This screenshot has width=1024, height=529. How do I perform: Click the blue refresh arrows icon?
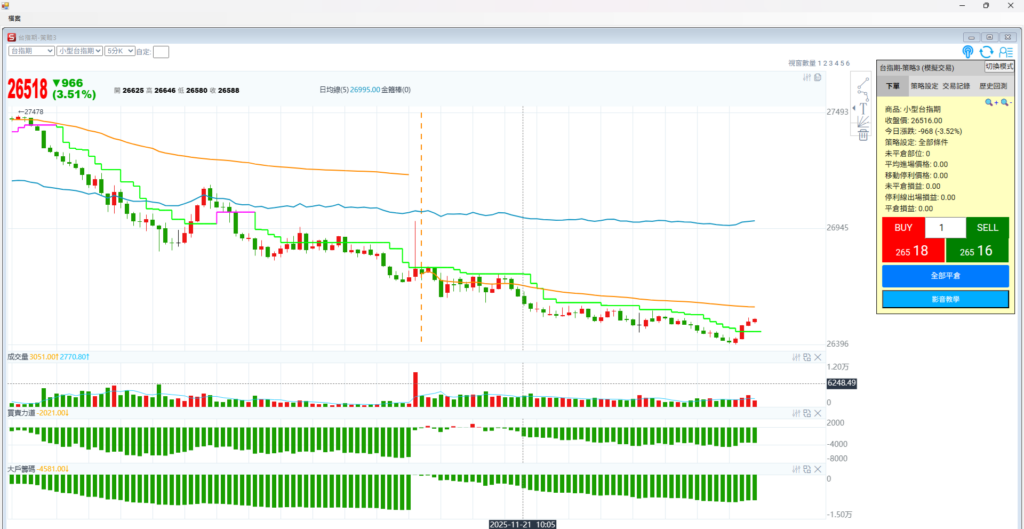986,51
